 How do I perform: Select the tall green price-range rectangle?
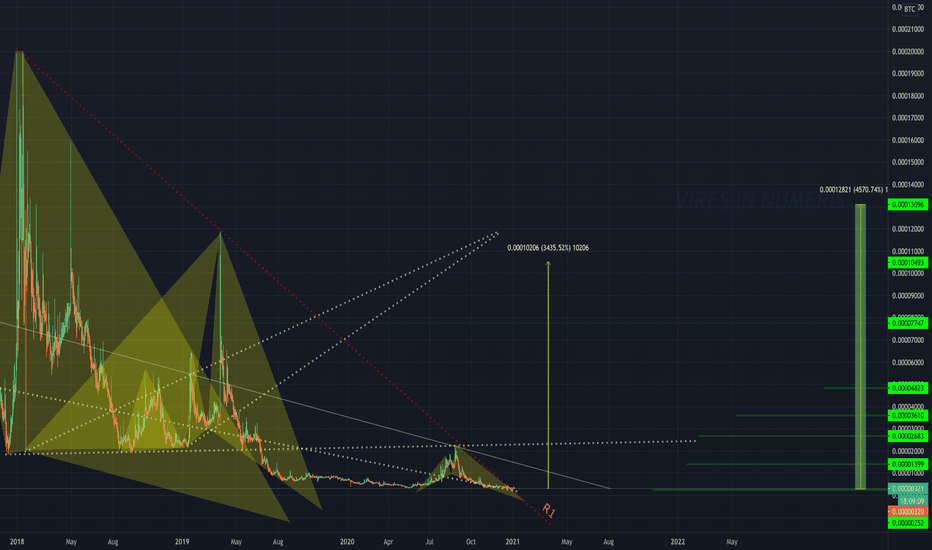tap(860, 347)
